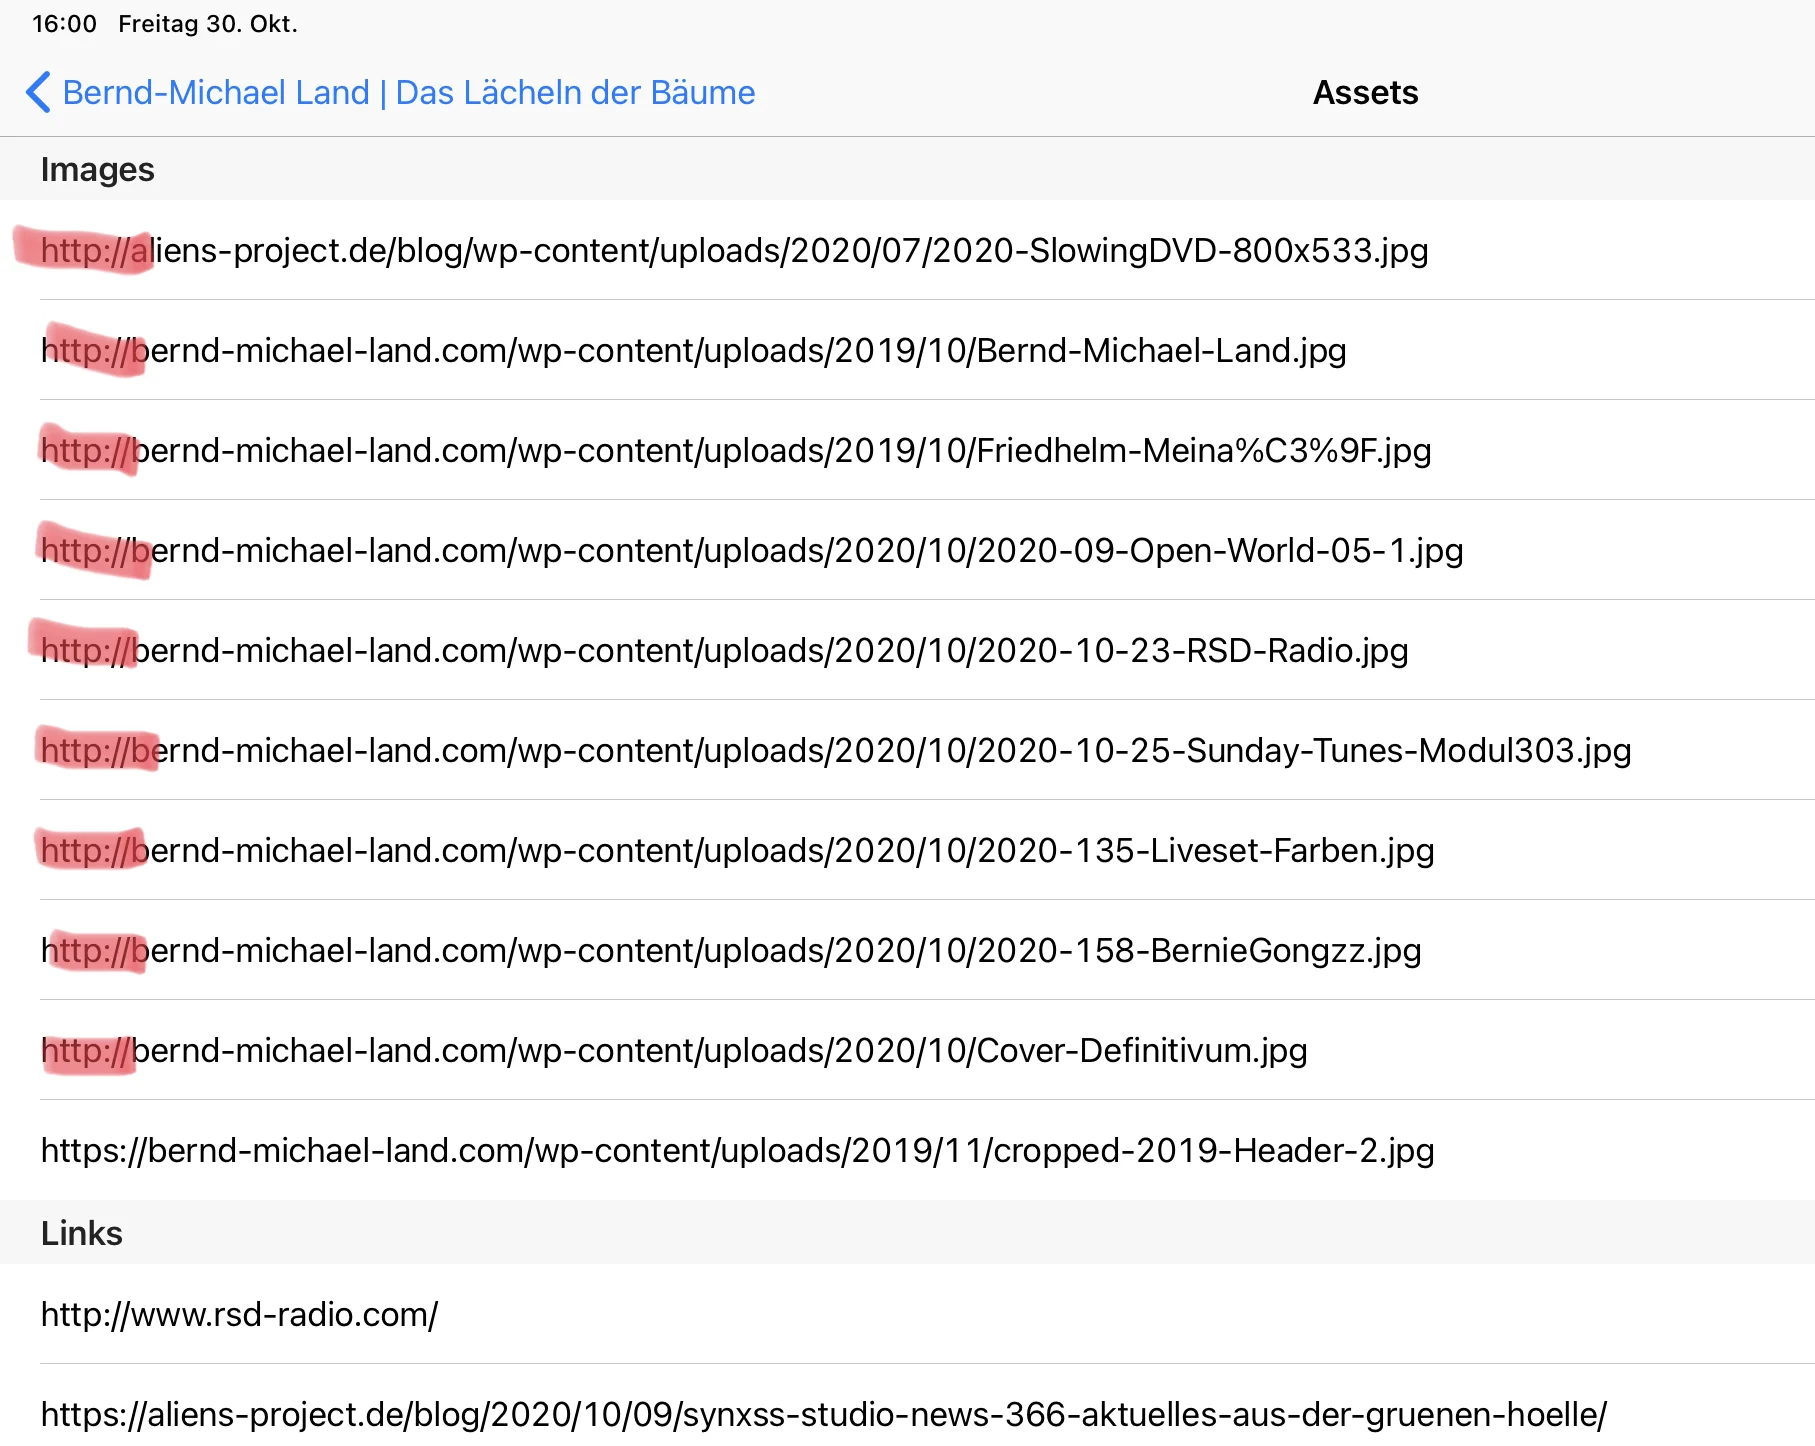Tap the Images section header
Viewport: 1815px width, 1446px height.
(x=97, y=170)
